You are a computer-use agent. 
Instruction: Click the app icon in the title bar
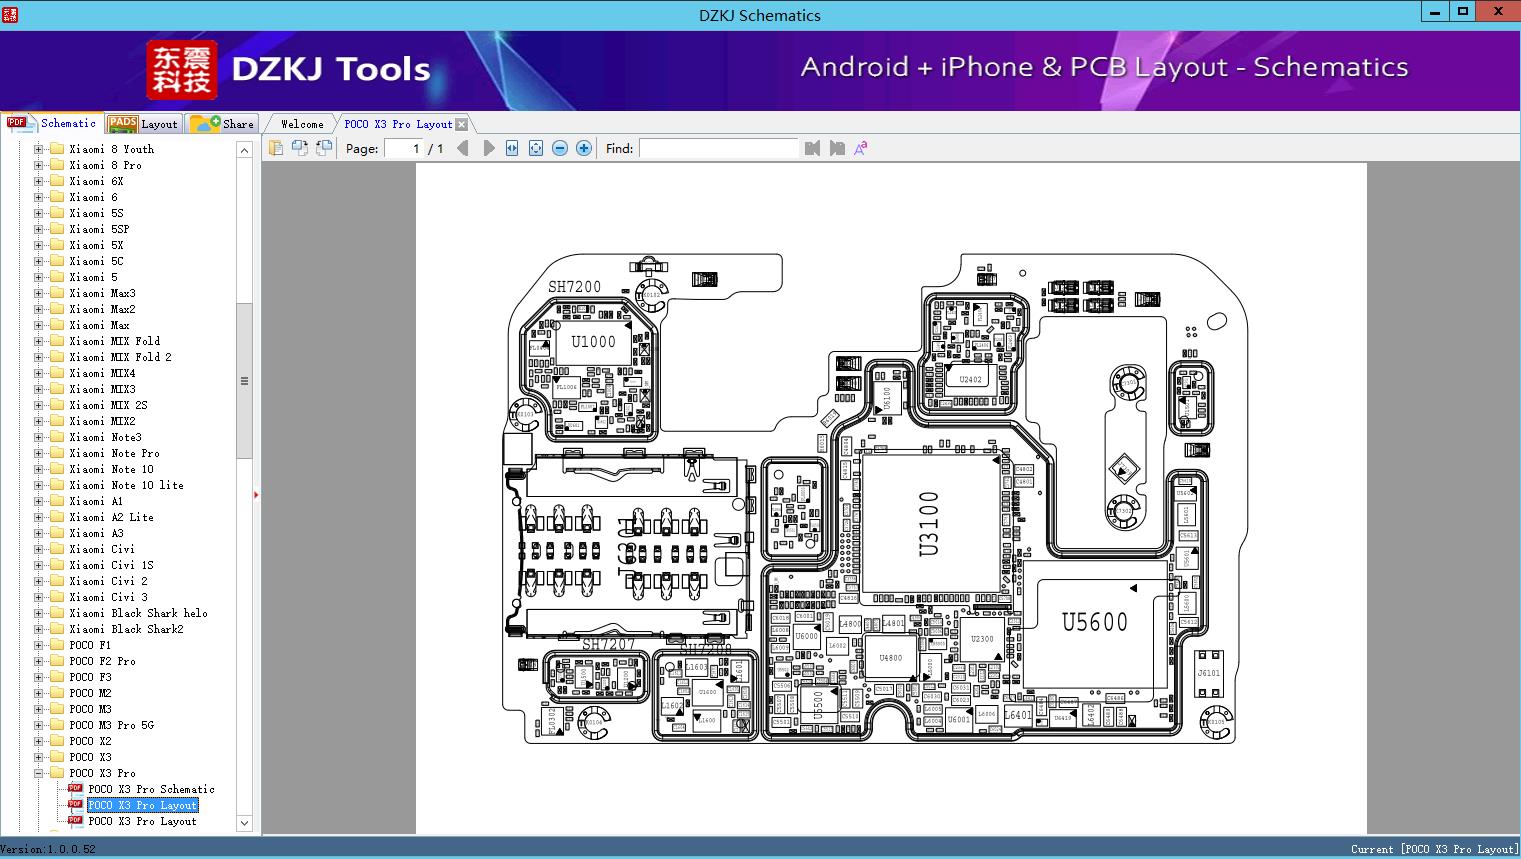[x=9, y=14]
